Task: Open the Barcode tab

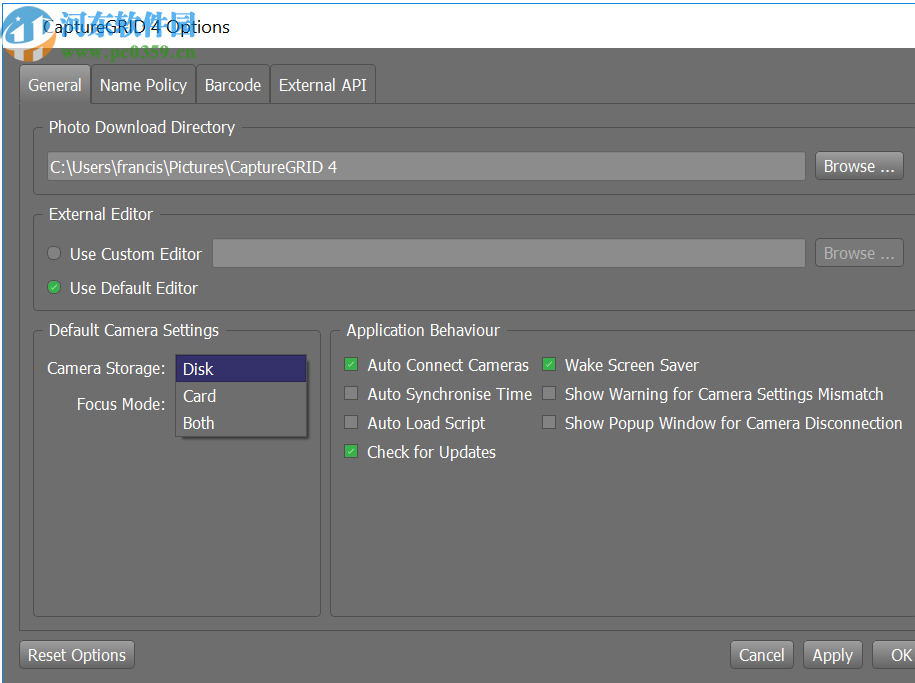Action: [x=232, y=85]
